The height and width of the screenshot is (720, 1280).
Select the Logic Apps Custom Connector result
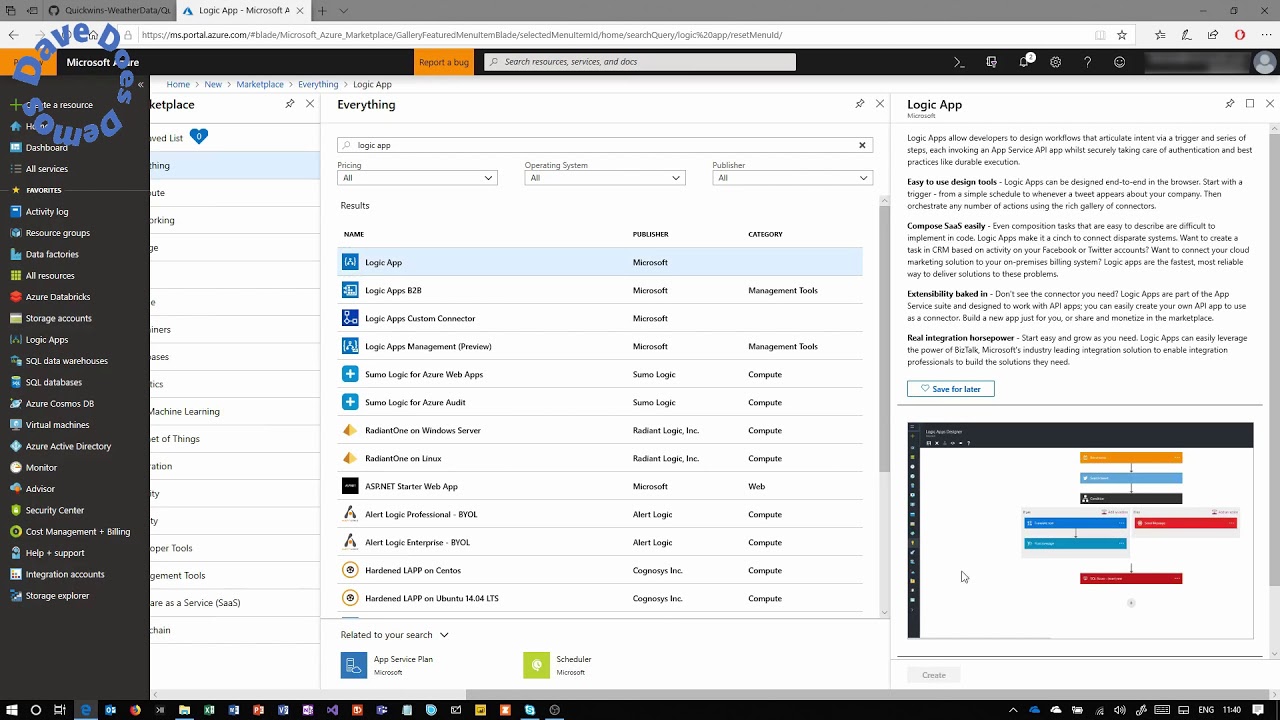click(600, 318)
